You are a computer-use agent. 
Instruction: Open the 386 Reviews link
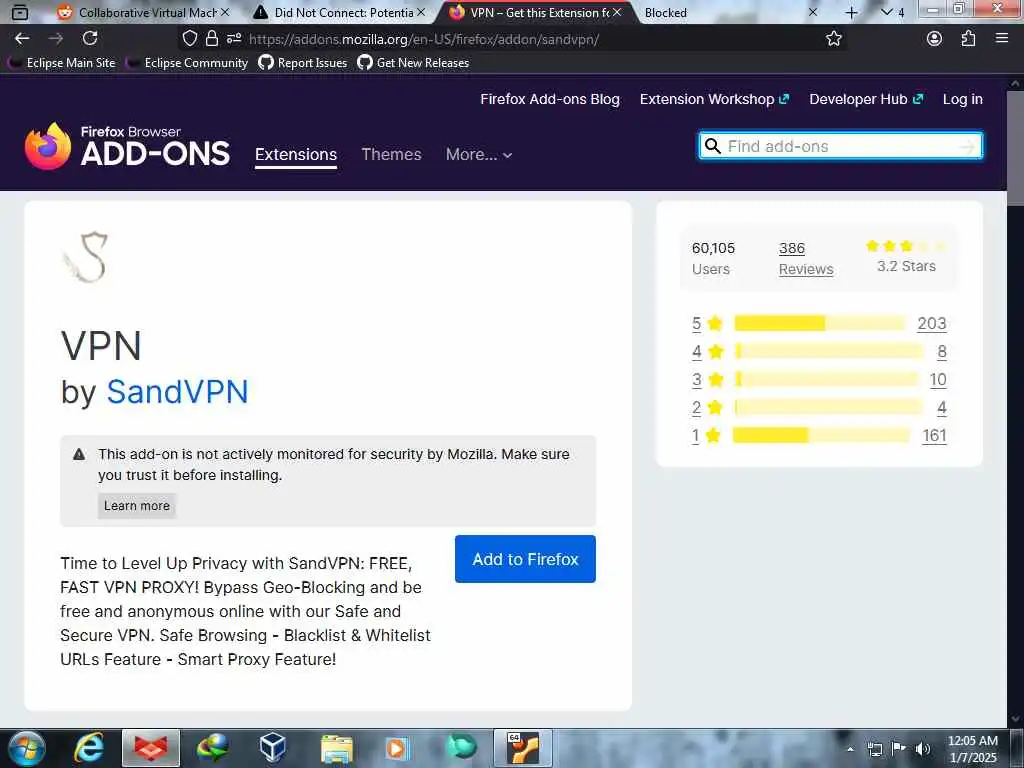pyautogui.click(x=806, y=259)
